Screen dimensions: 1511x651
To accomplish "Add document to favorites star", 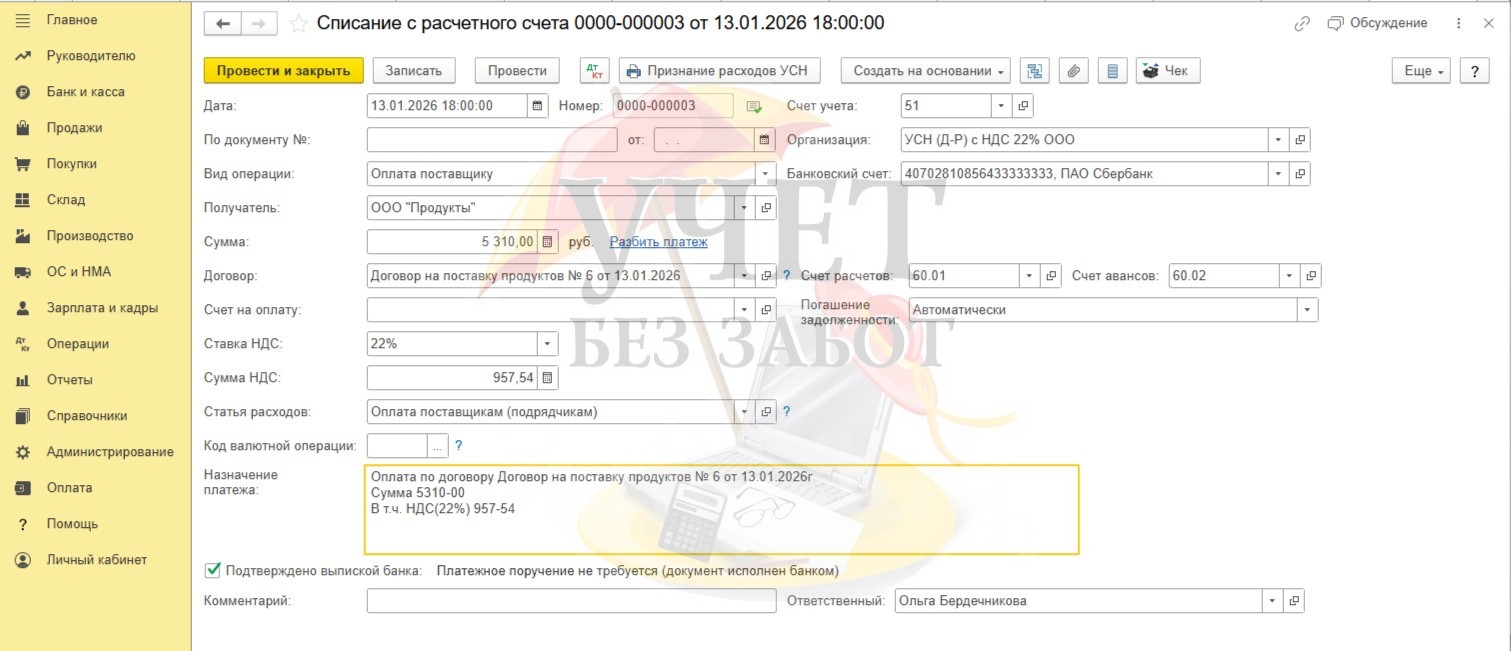I will point(298,23).
